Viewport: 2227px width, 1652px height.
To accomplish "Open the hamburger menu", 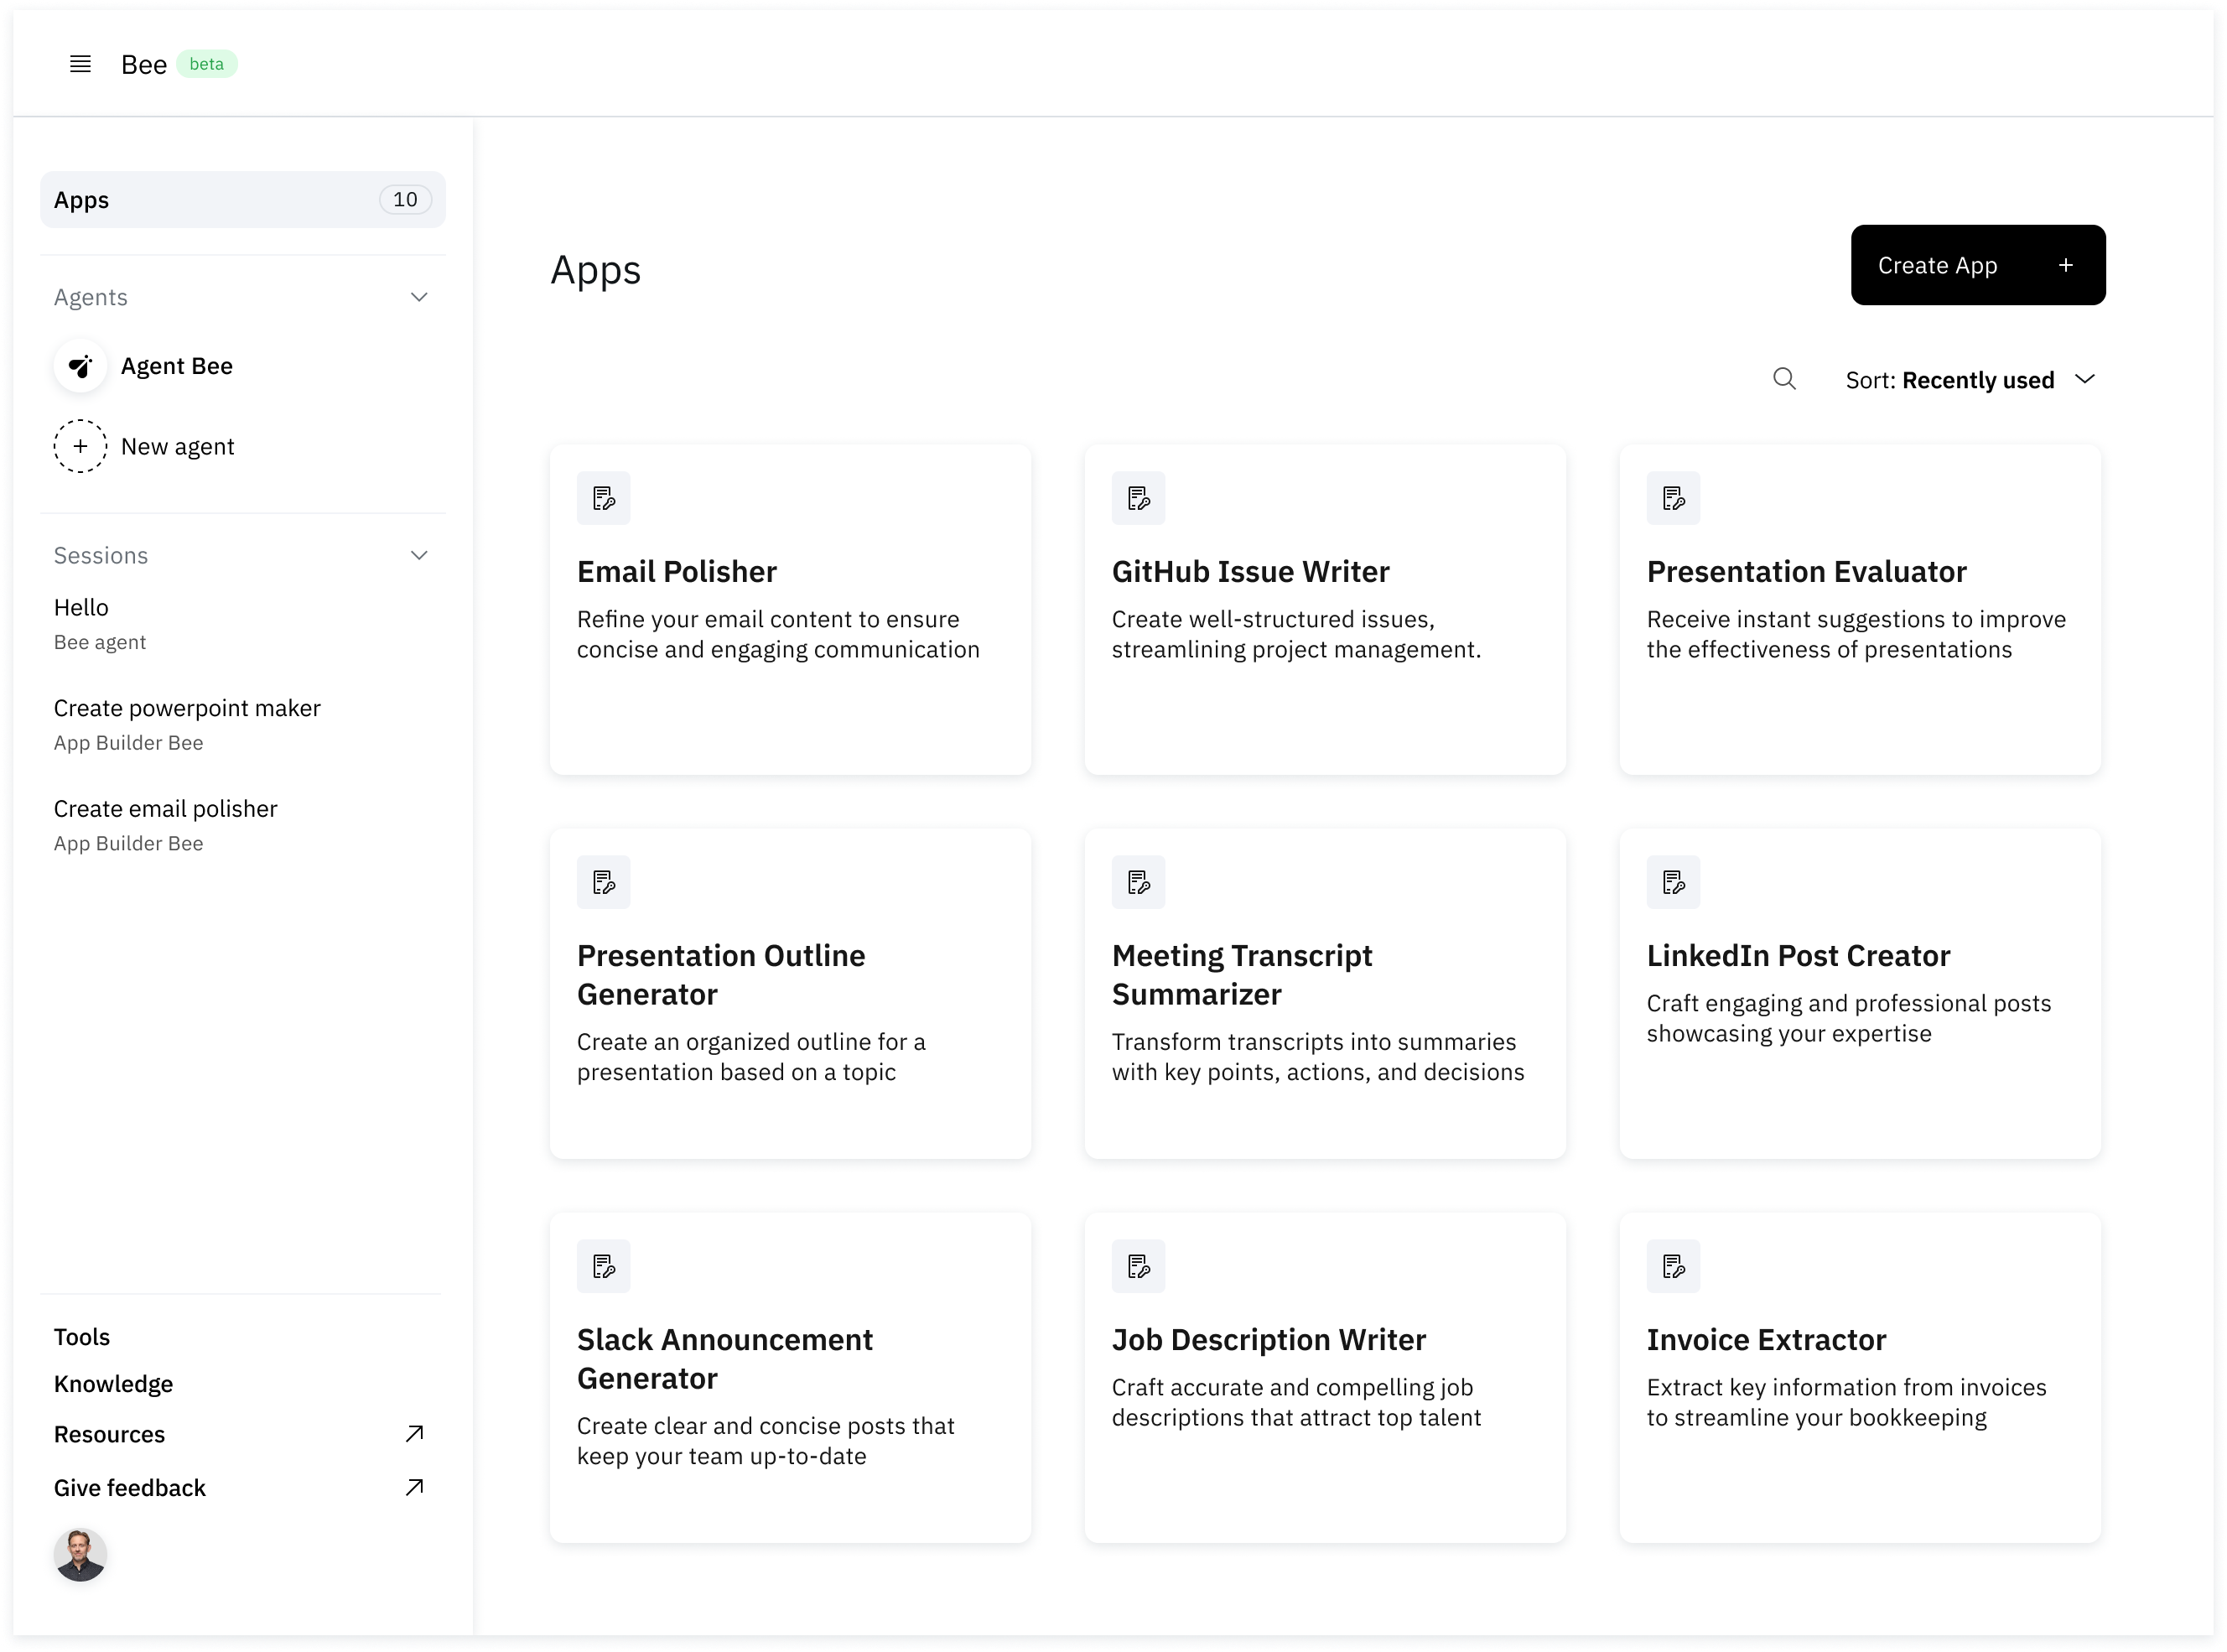I will (x=80, y=63).
